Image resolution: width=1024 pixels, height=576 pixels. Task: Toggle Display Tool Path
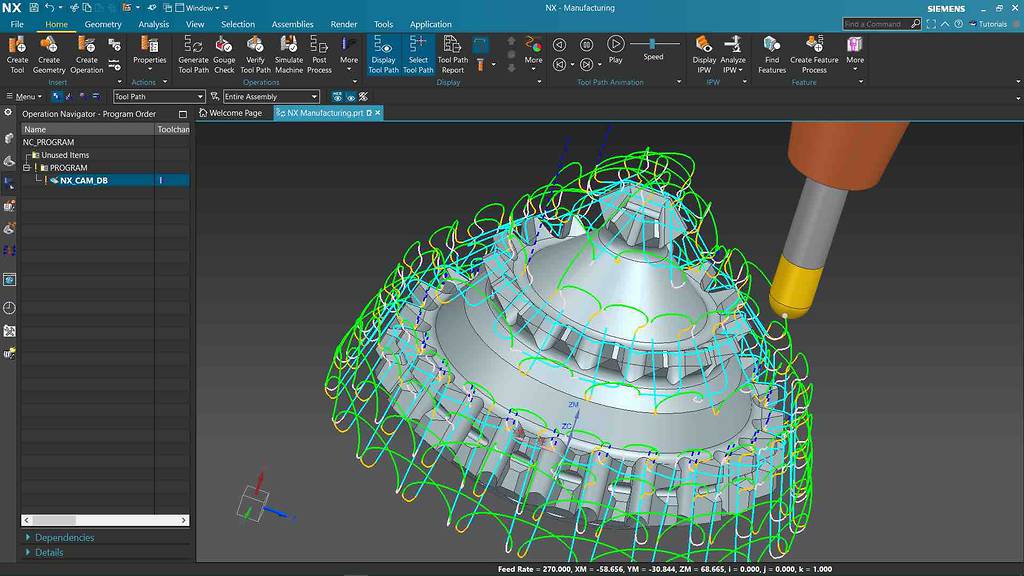[383, 55]
